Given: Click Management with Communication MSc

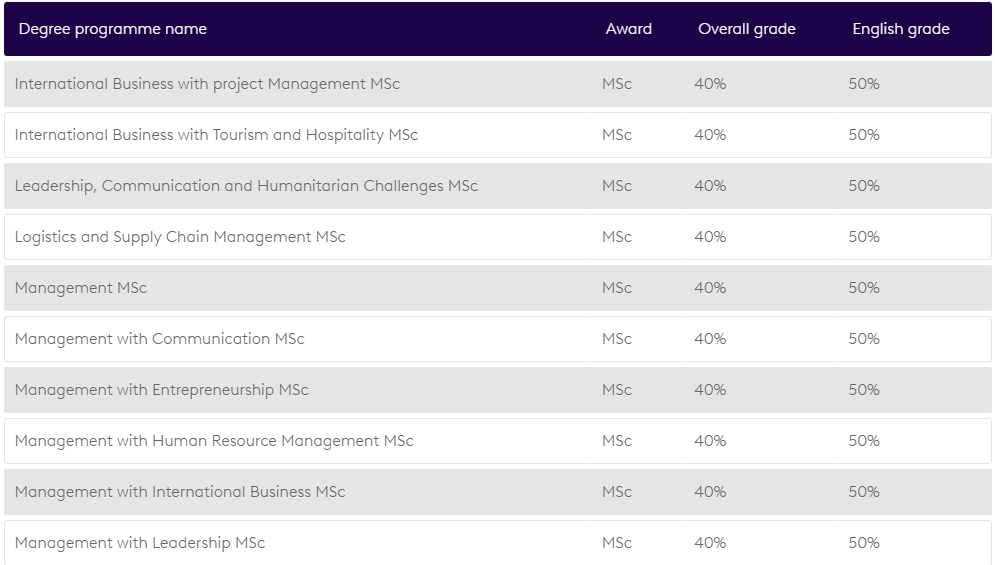Looking at the screenshot, I should click(x=159, y=339).
